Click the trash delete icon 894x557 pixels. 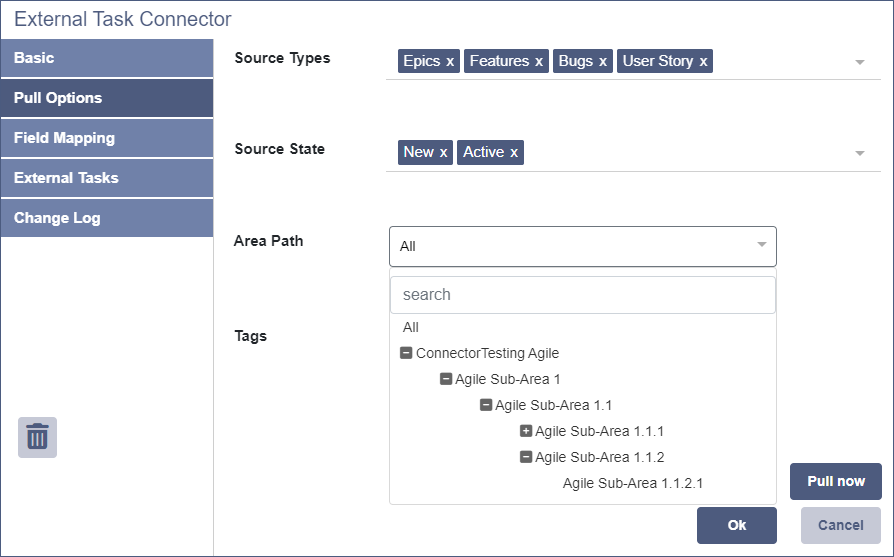37,437
